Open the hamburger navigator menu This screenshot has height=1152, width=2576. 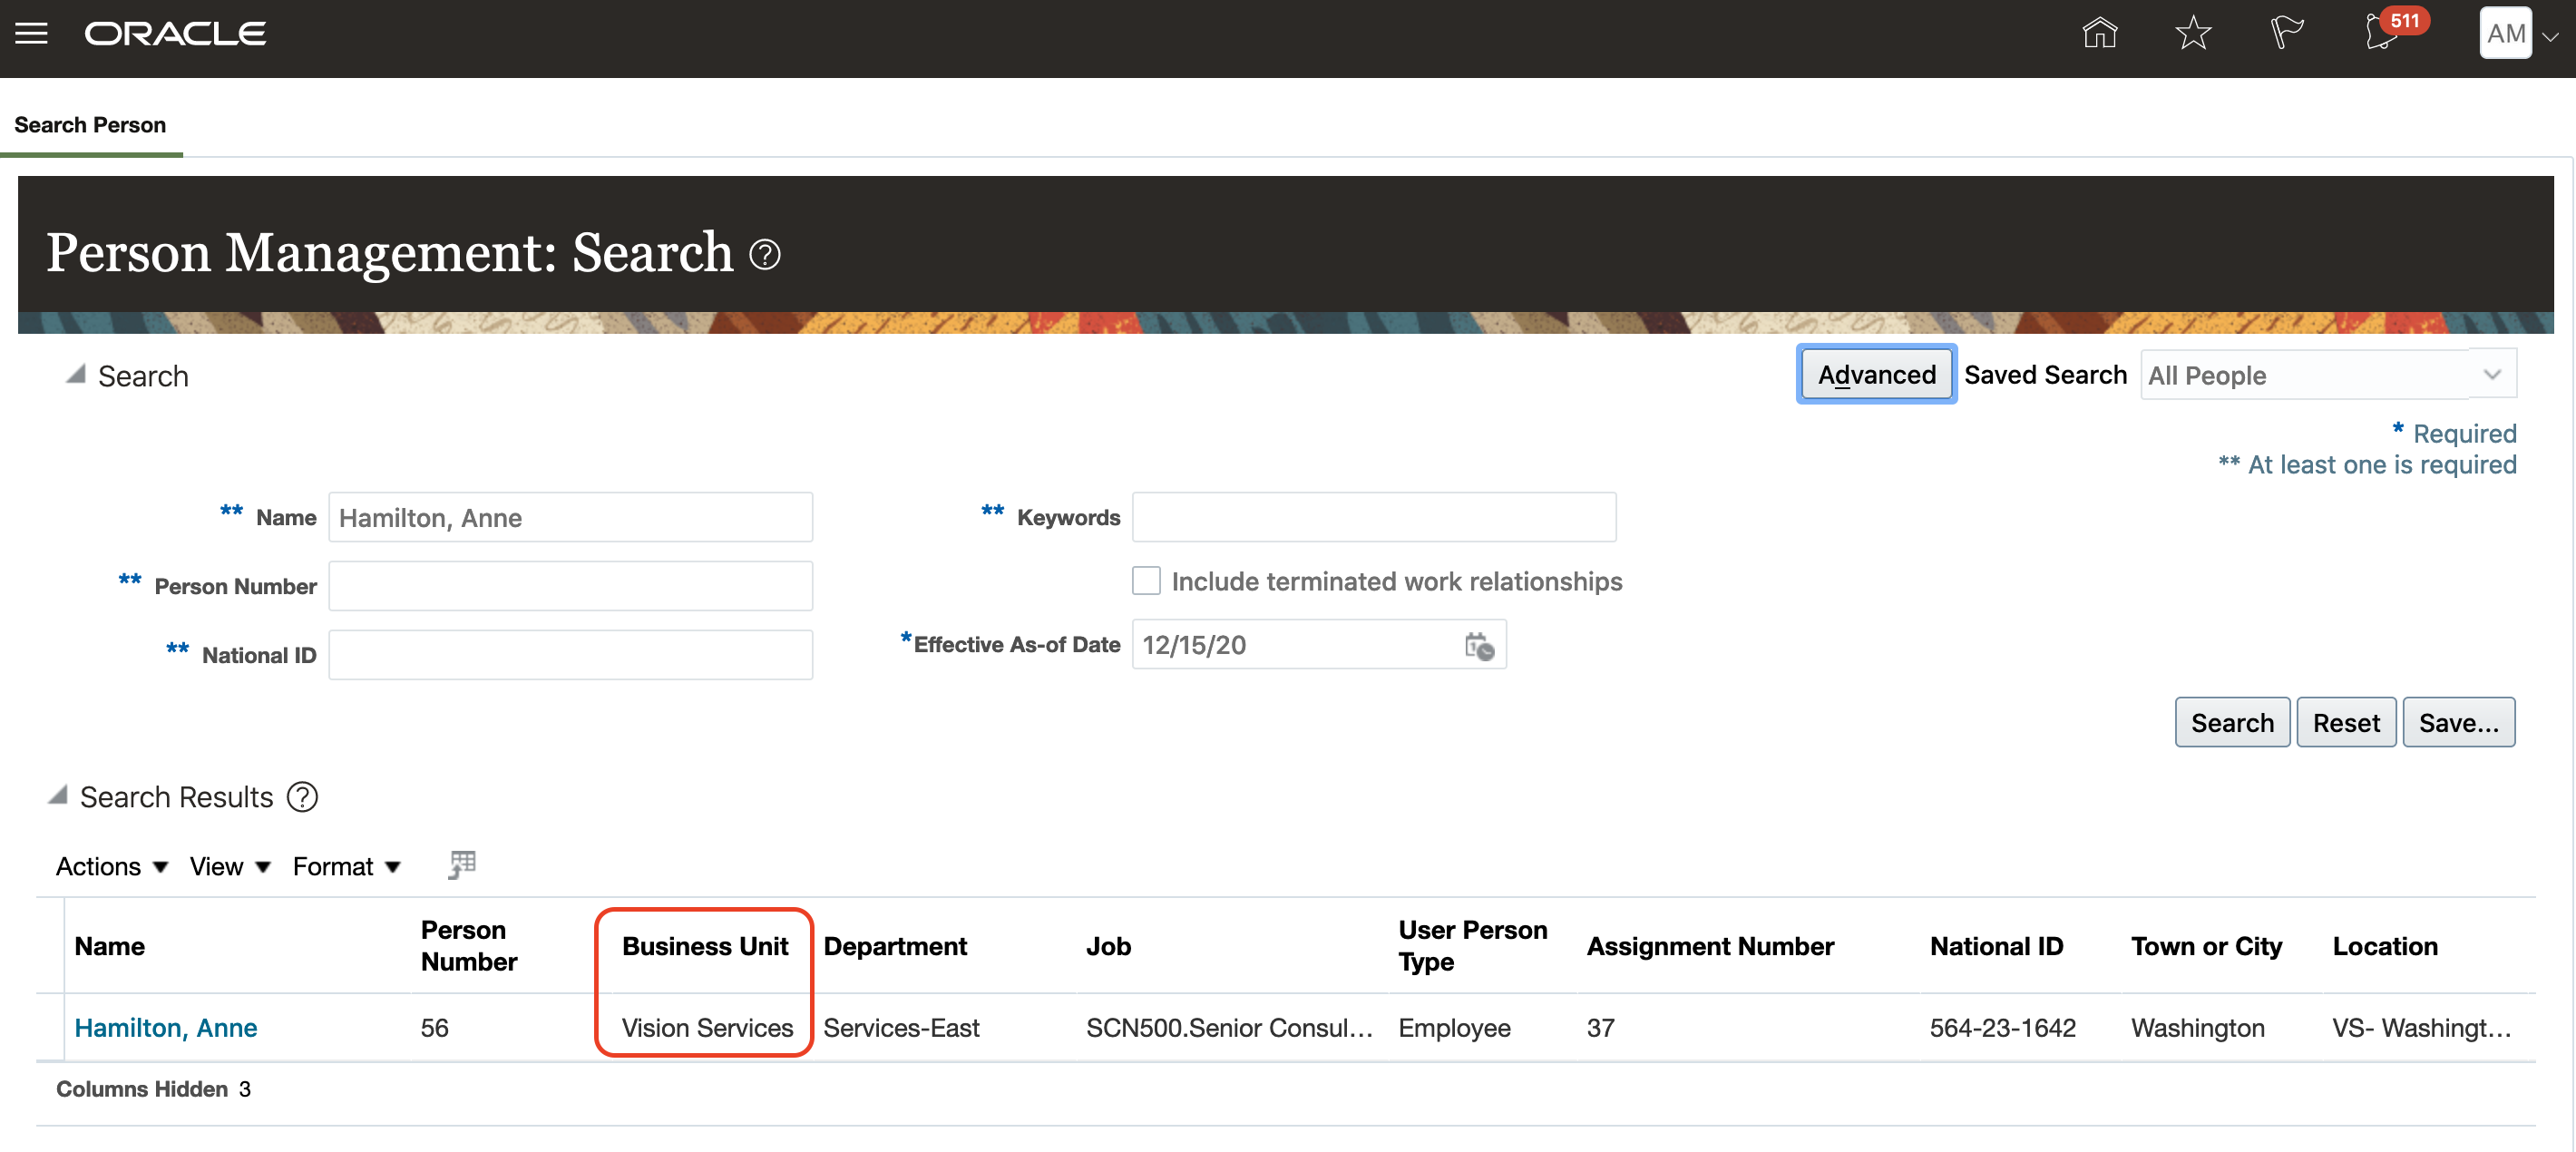(31, 34)
